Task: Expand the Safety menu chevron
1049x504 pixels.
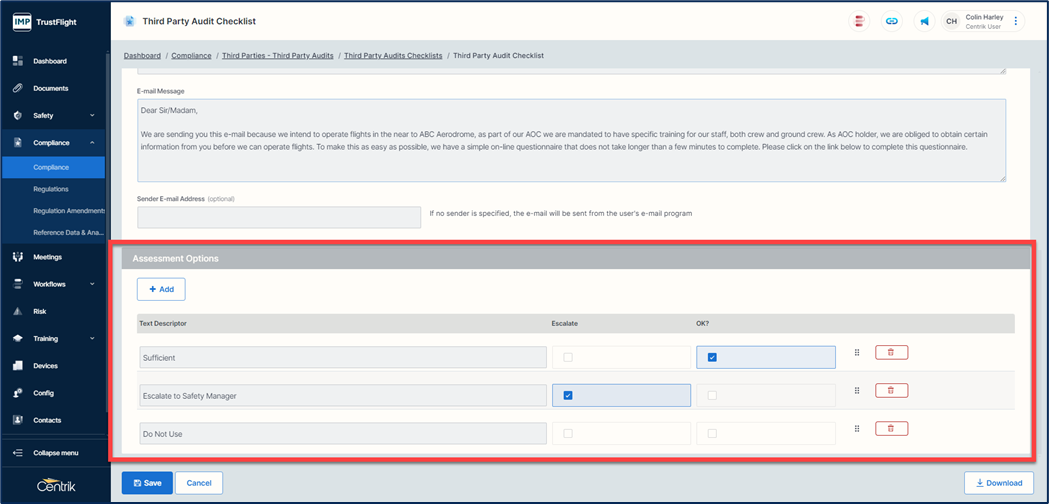Action: 92,116
